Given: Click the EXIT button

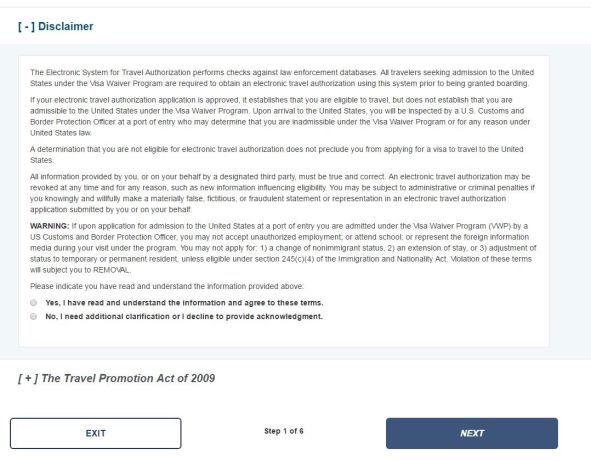Looking at the screenshot, I should click(96, 433).
